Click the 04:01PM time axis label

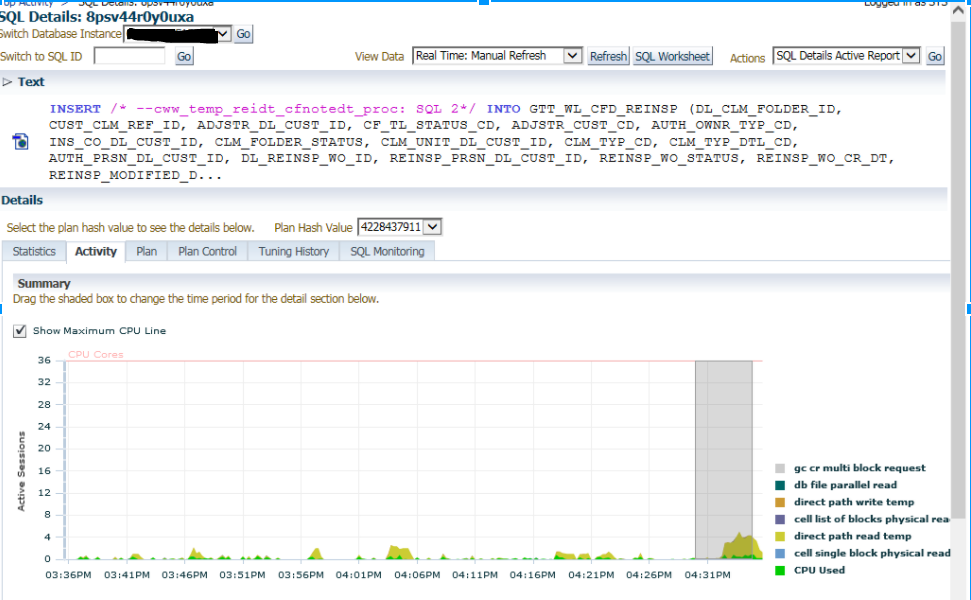click(359, 575)
